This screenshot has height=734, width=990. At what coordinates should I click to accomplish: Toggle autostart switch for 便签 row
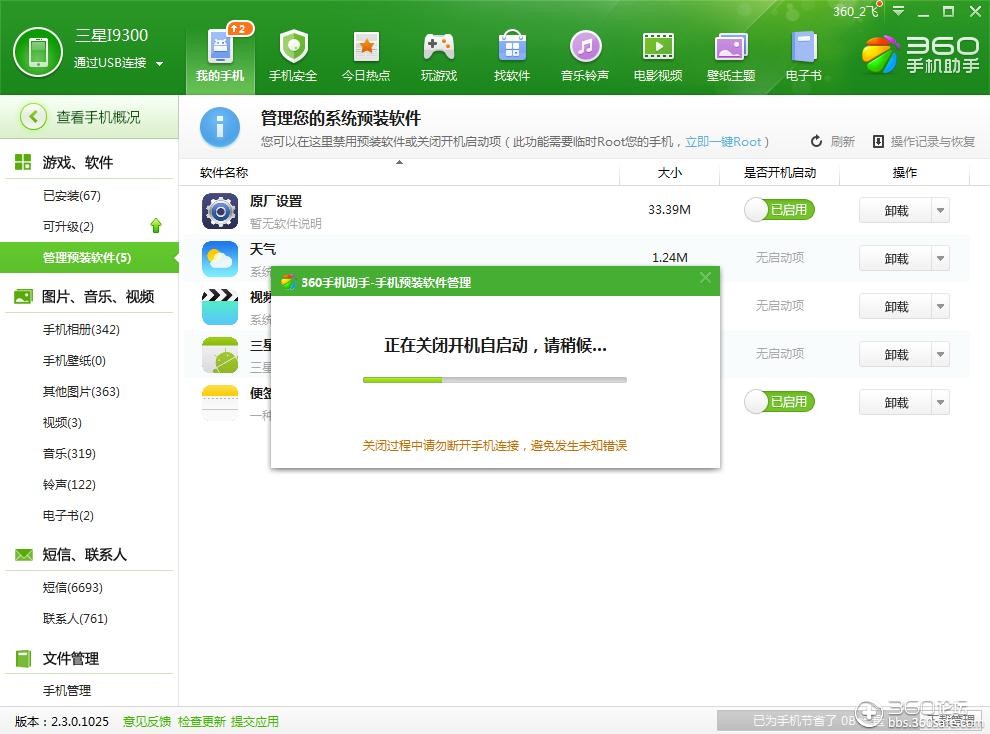pyautogui.click(x=780, y=401)
